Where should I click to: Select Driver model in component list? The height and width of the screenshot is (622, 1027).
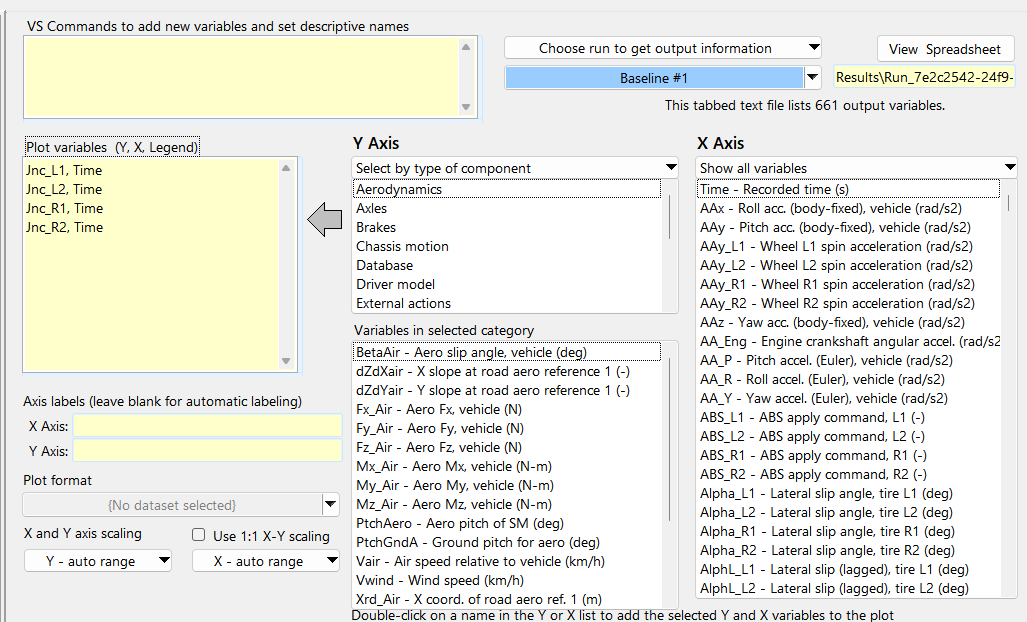tap(397, 284)
